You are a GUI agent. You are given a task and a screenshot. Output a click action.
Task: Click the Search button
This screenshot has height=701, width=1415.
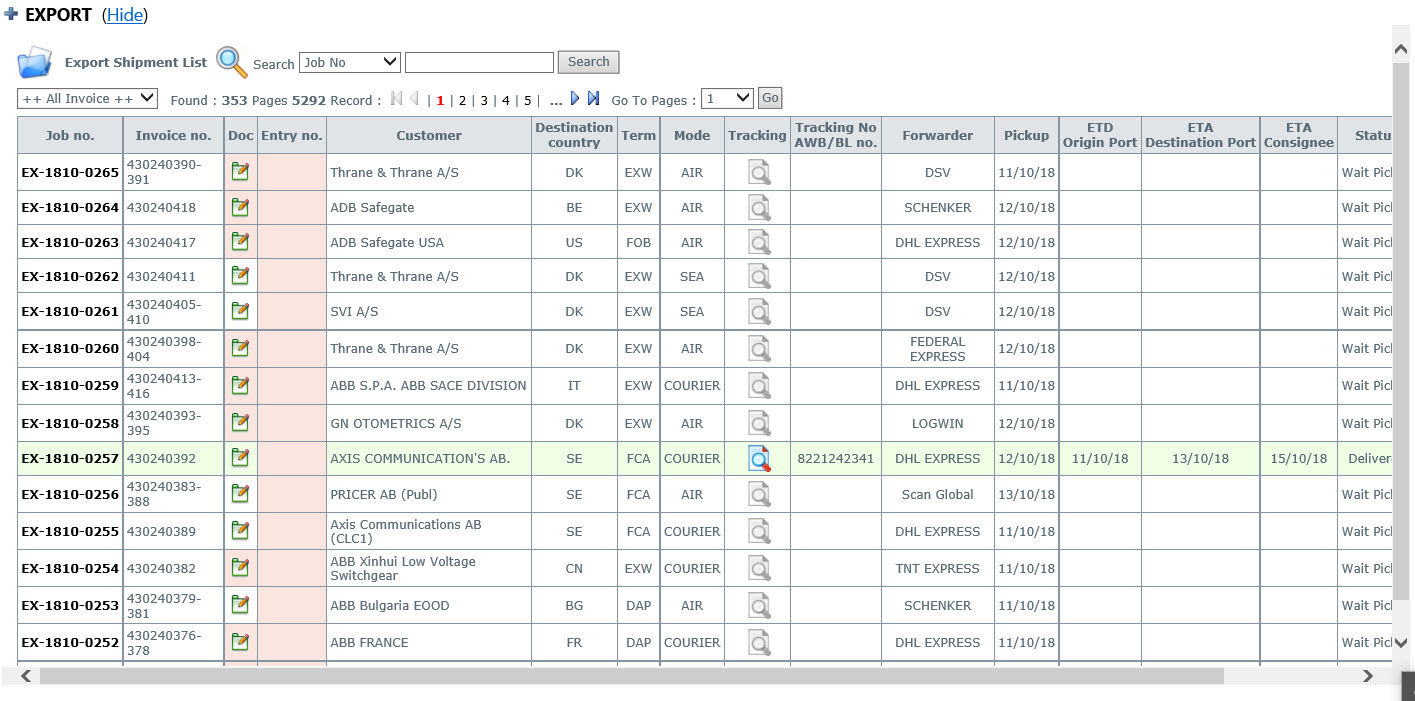[588, 62]
